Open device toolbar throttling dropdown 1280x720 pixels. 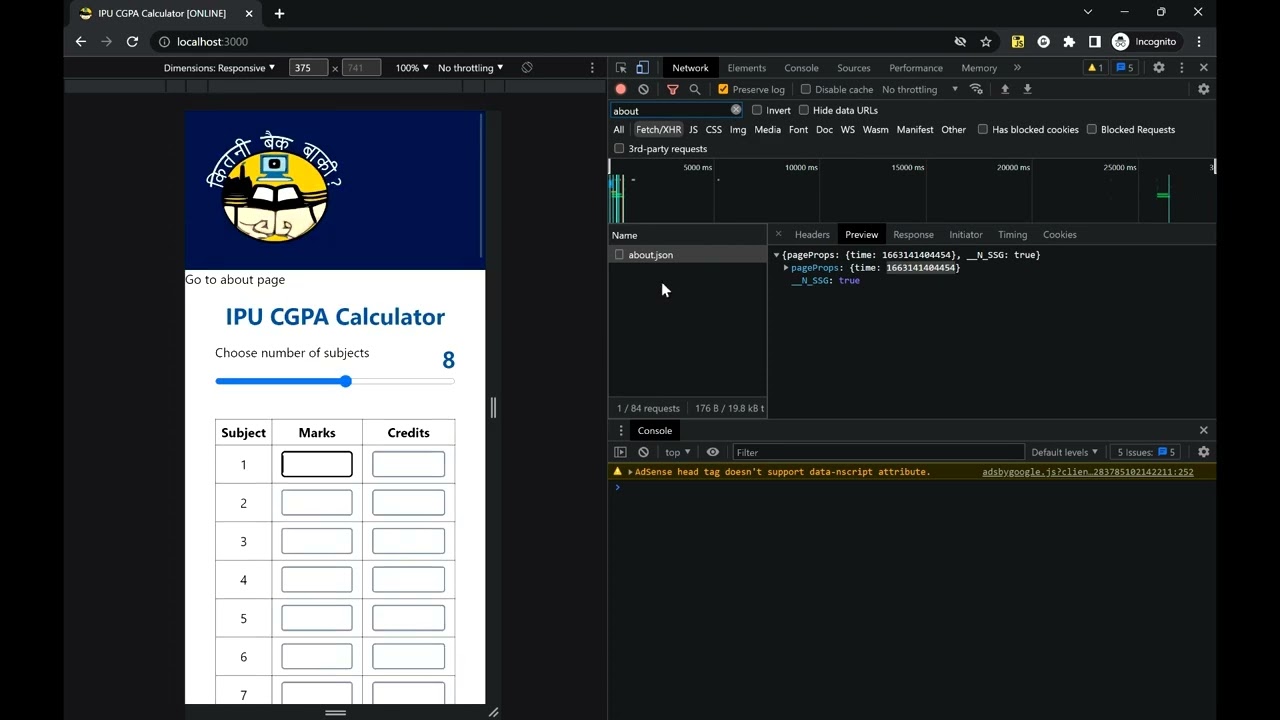click(x=470, y=68)
